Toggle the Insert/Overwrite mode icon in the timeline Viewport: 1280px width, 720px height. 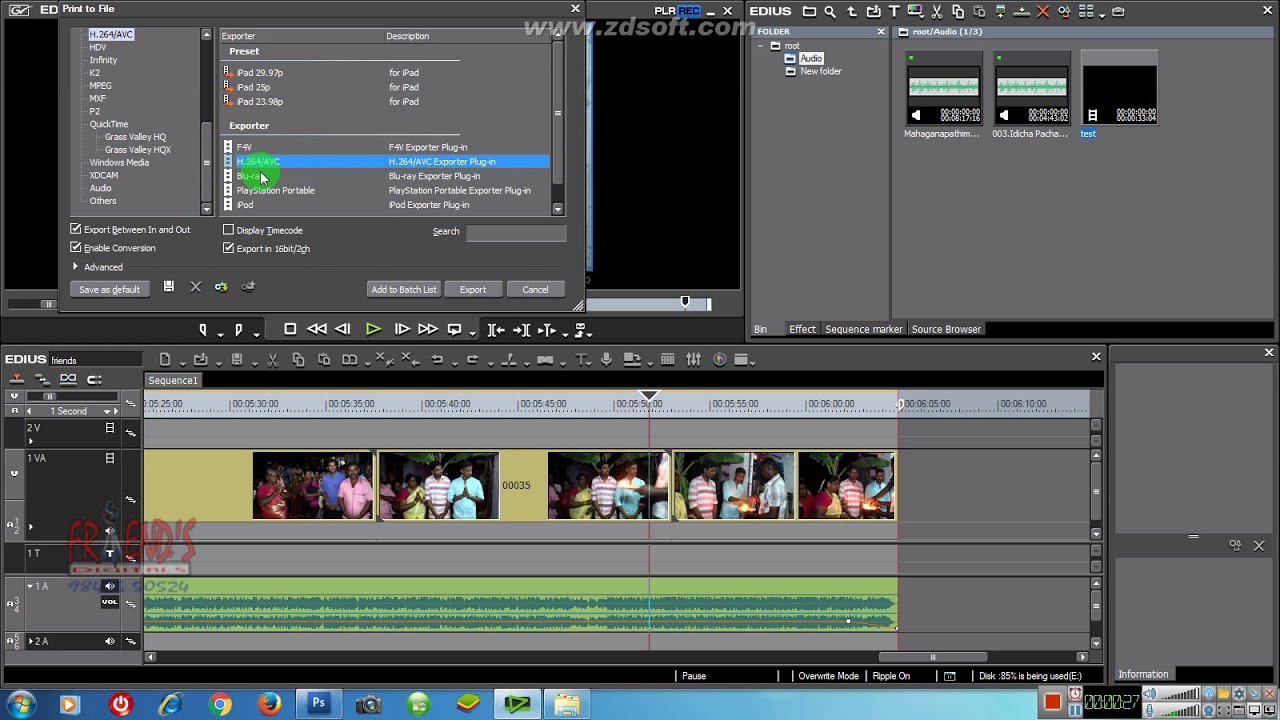(17, 379)
